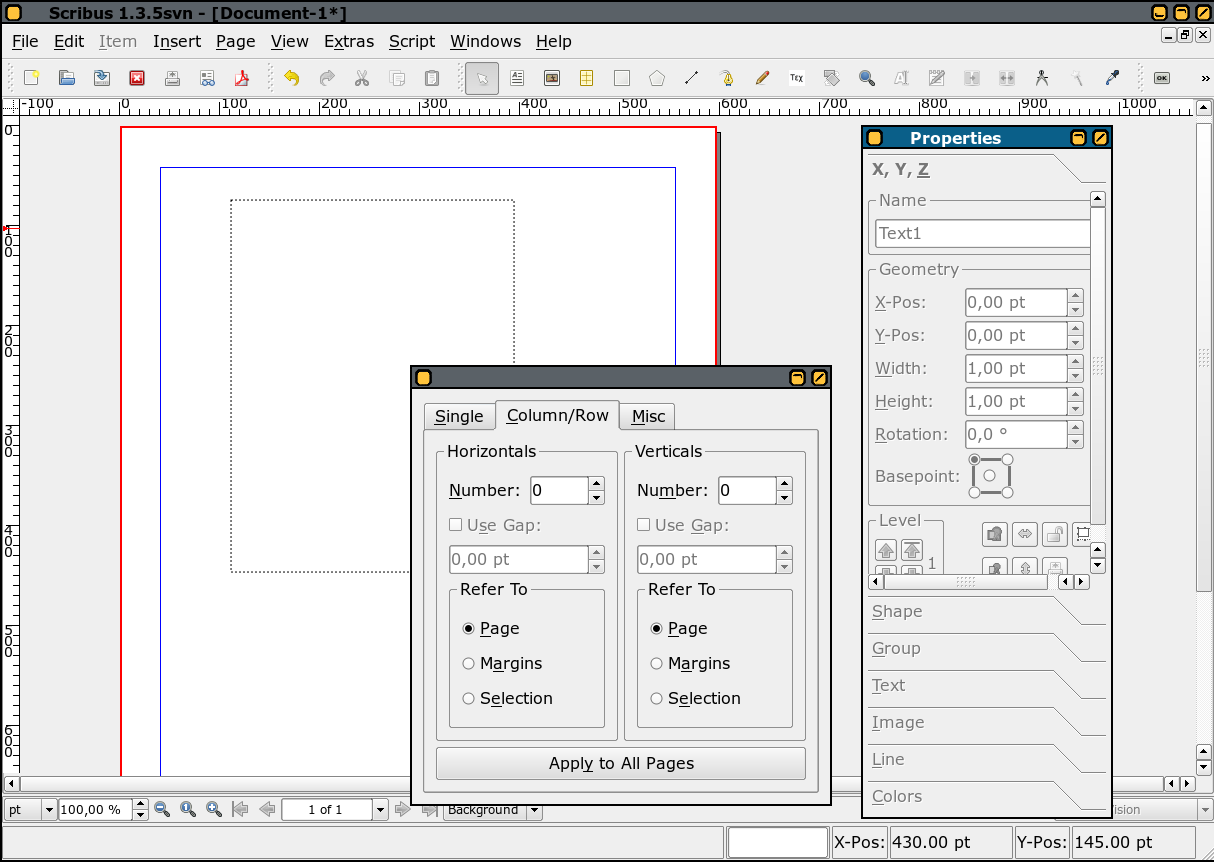This screenshot has width=1214, height=862.
Task: Select Selection radio under Horizontals Refer To
Action: click(468, 699)
